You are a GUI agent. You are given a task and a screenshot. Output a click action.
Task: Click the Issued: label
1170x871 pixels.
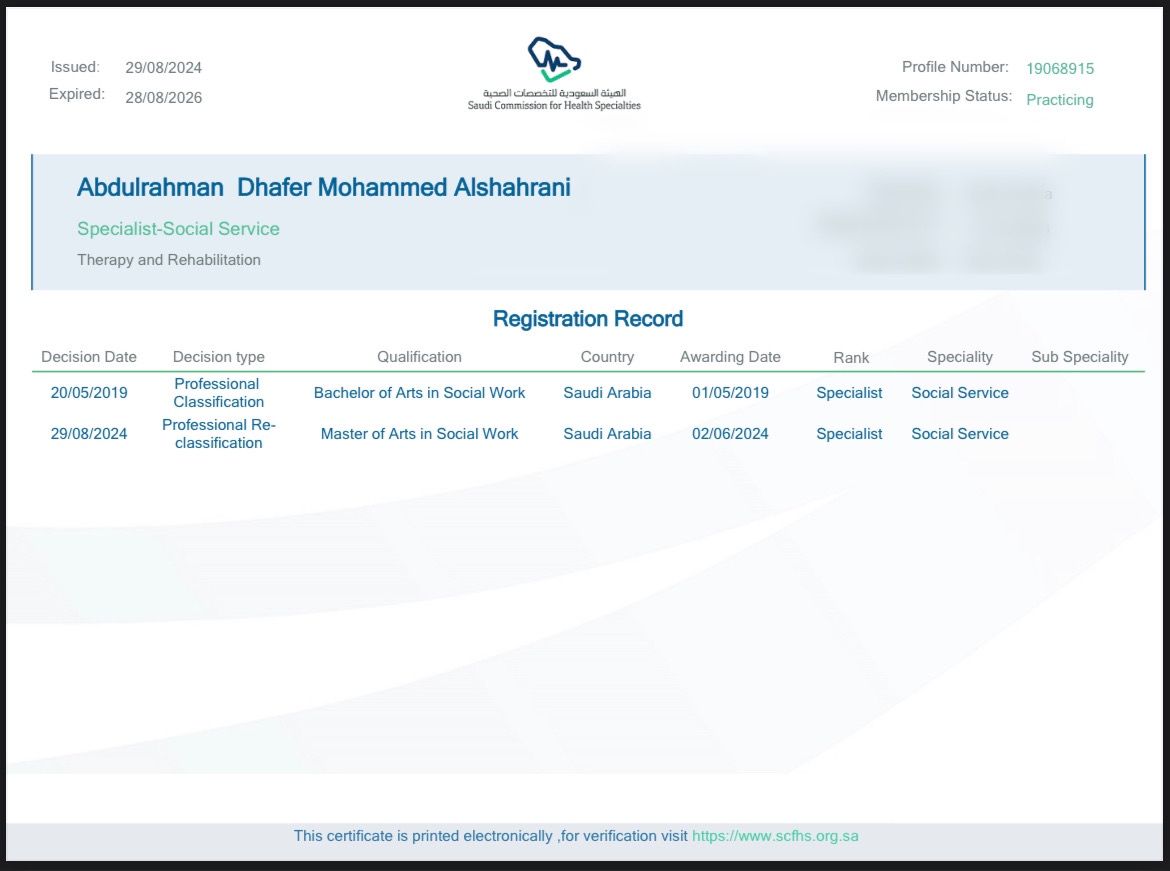tap(75, 67)
